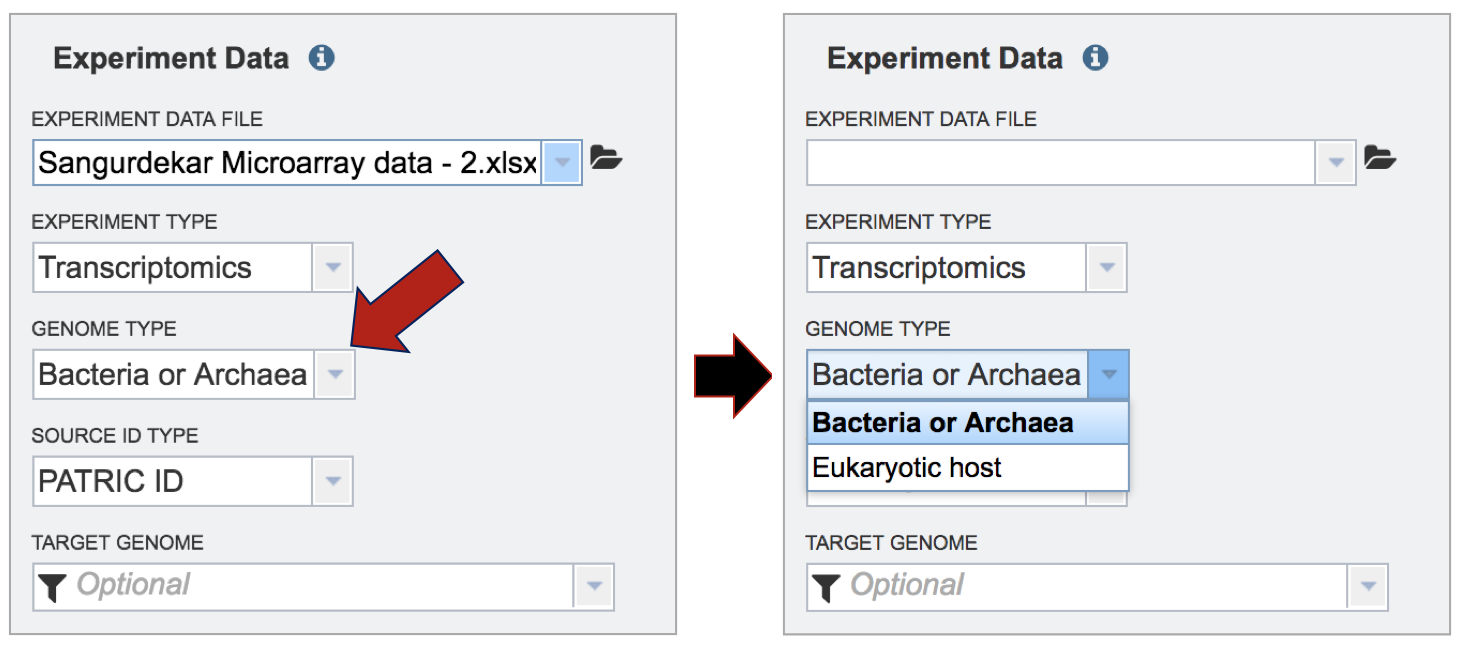Expand the left PATRIC ID source type dropdown

pos(333,482)
